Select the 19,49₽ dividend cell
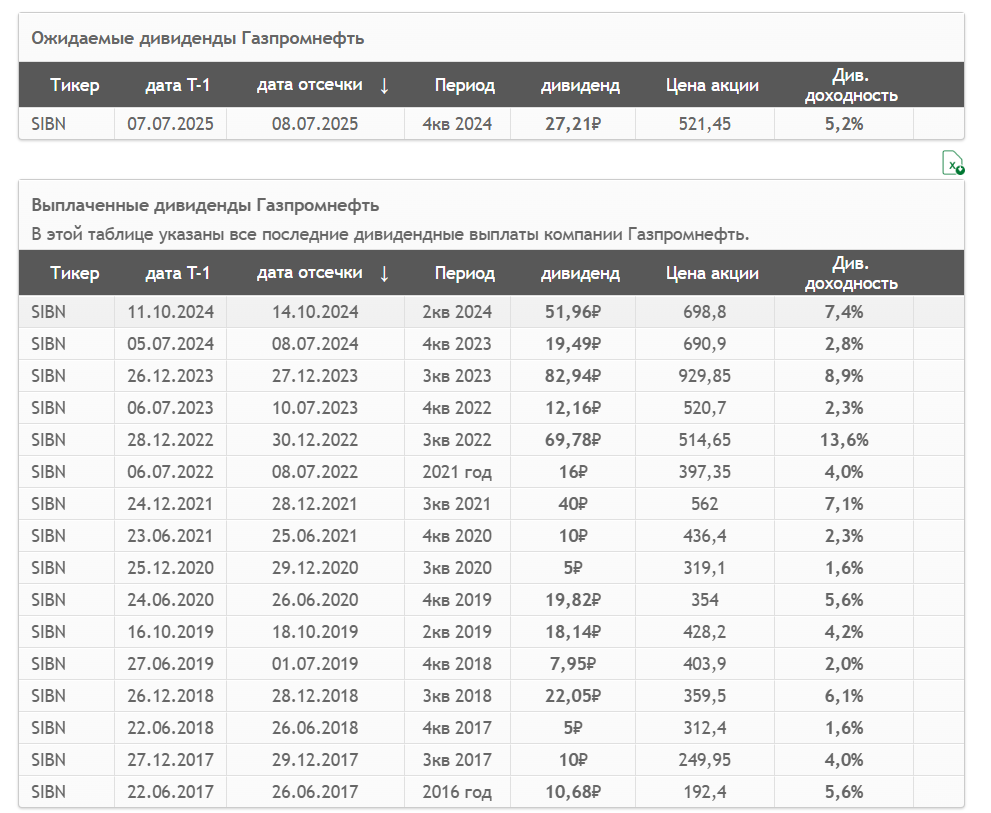 point(573,344)
